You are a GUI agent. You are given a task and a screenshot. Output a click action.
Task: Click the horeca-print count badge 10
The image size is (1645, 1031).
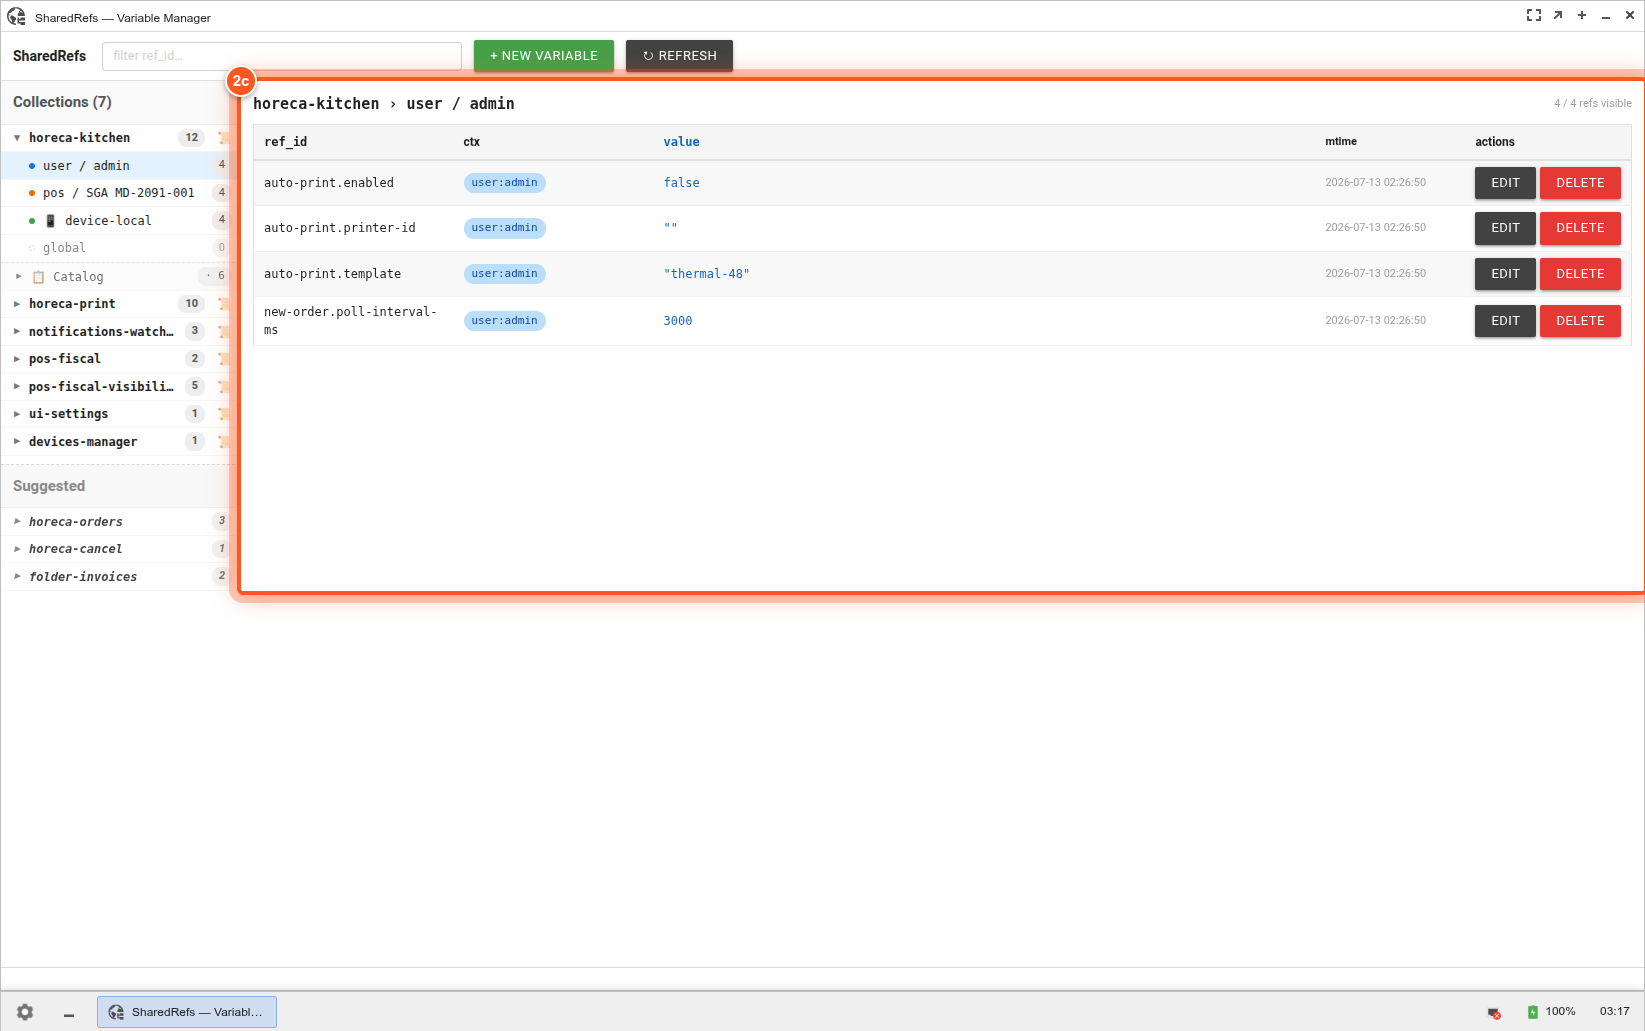pyautogui.click(x=192, y=304)
